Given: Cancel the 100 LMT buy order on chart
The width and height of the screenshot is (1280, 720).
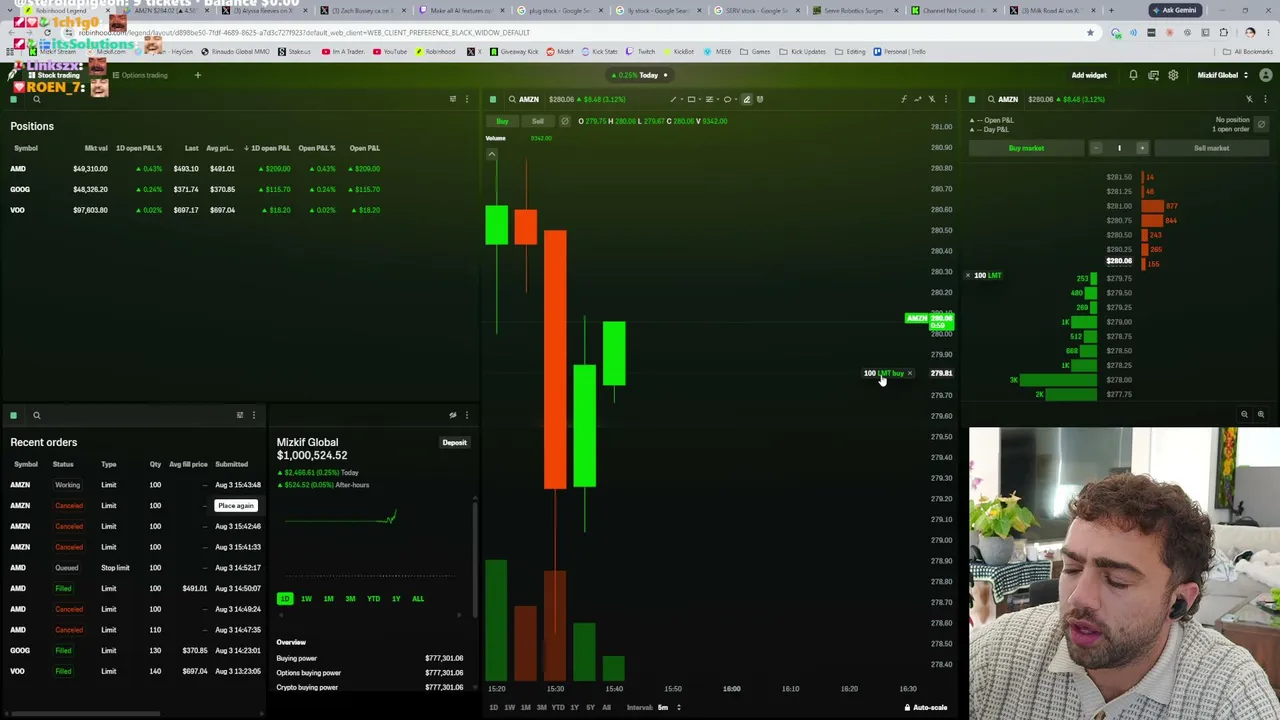Looking at the screenshot, I should 909,373.
